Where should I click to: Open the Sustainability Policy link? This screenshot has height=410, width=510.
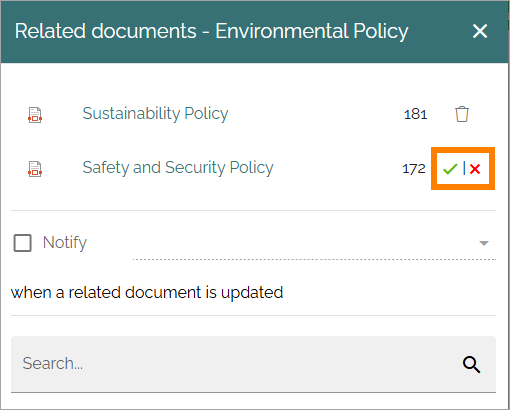tap(155, 114)
